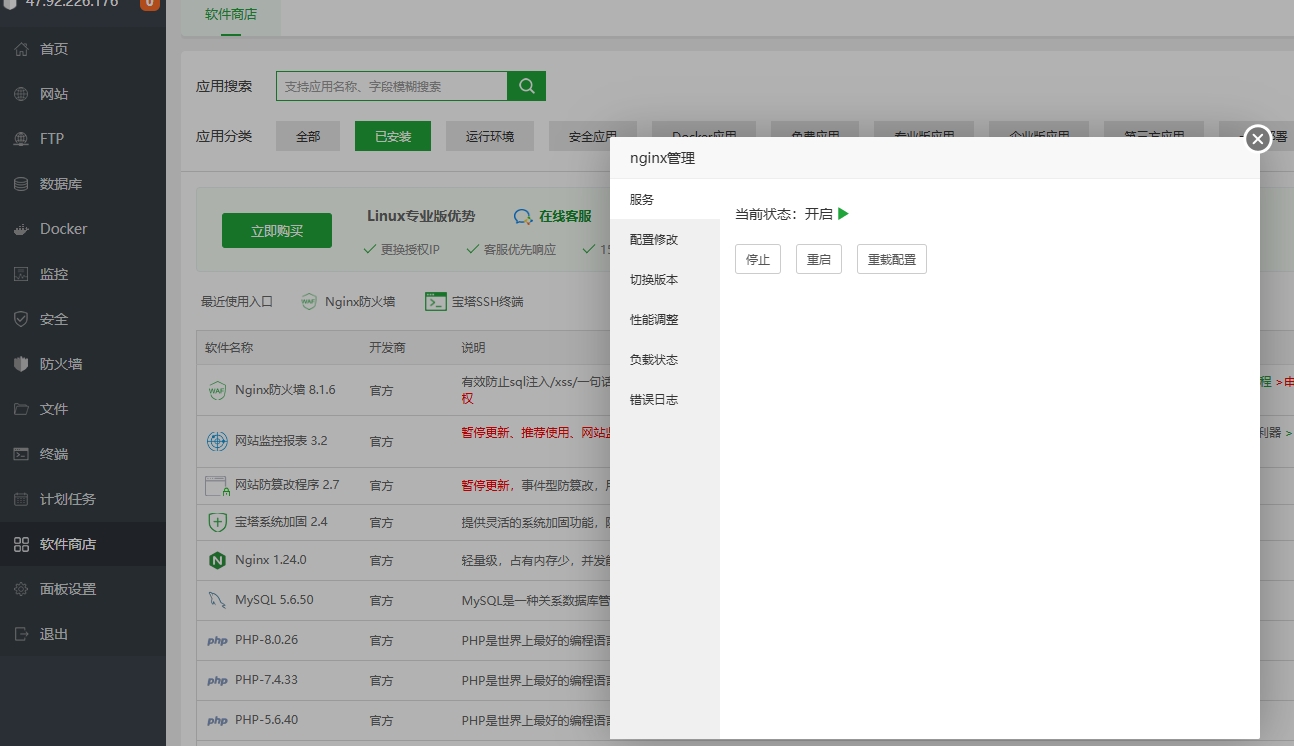Click the PHP-5.6.40 php icon

pos(217,721)
